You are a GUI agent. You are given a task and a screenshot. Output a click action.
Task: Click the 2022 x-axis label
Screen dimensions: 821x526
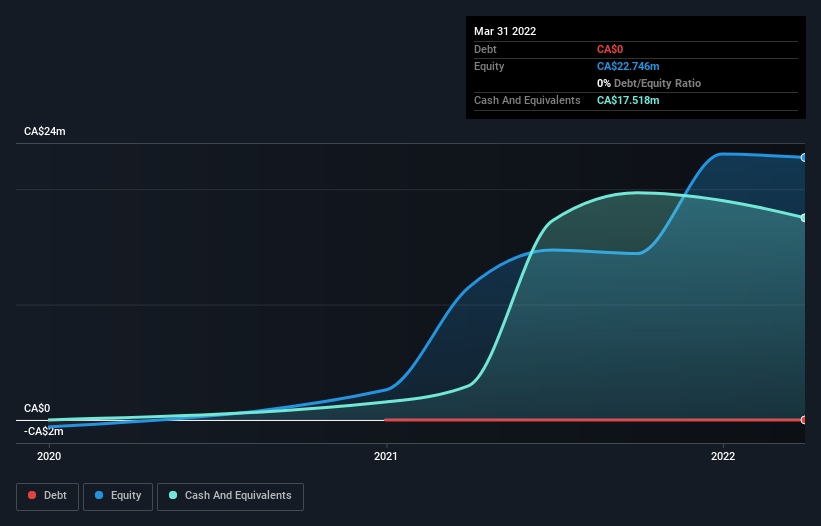click(723, 456)
